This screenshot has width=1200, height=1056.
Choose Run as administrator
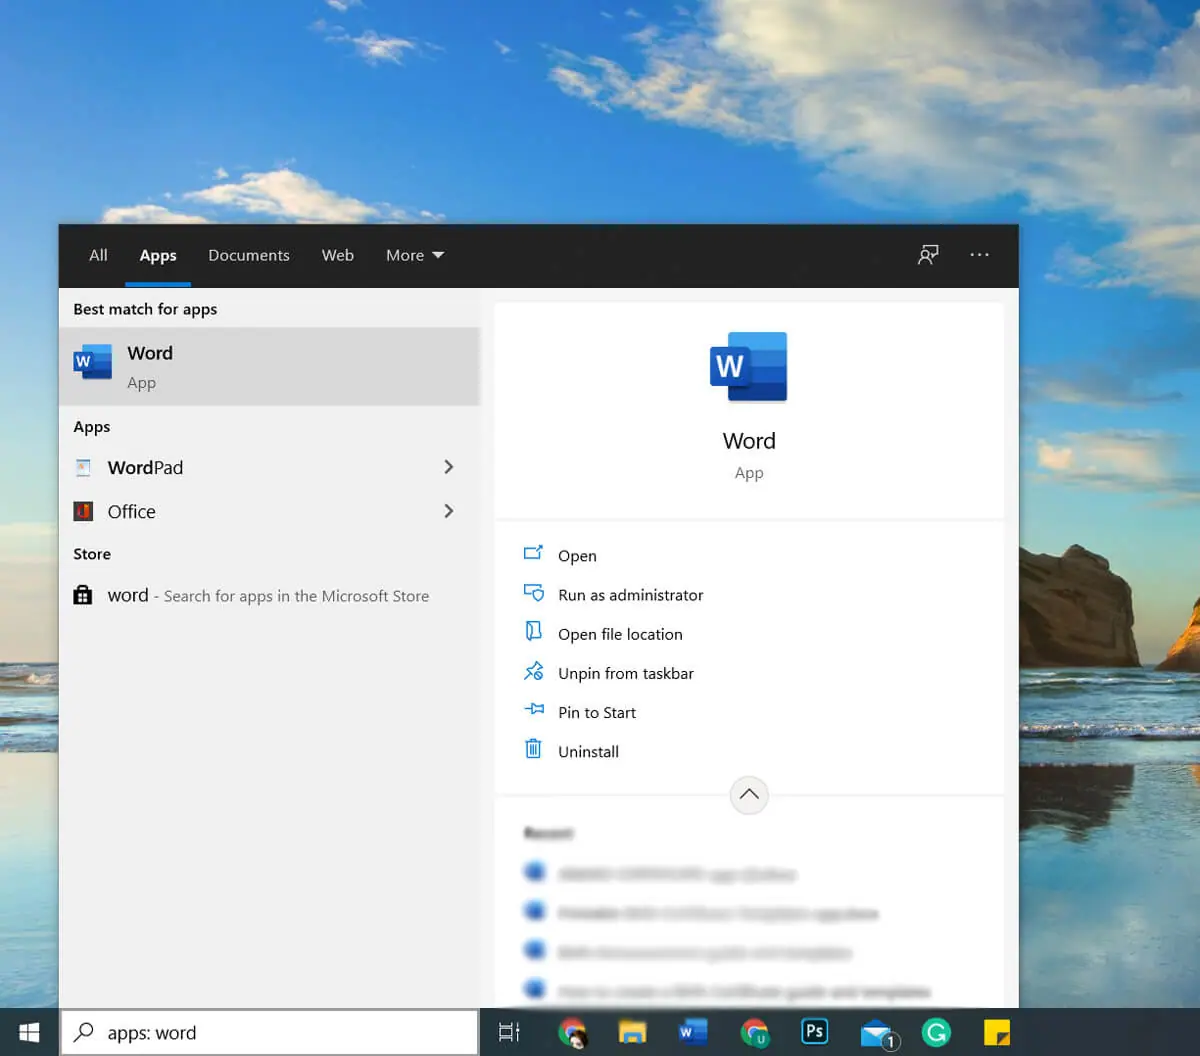pyautogui.click(x=631, y=595)
